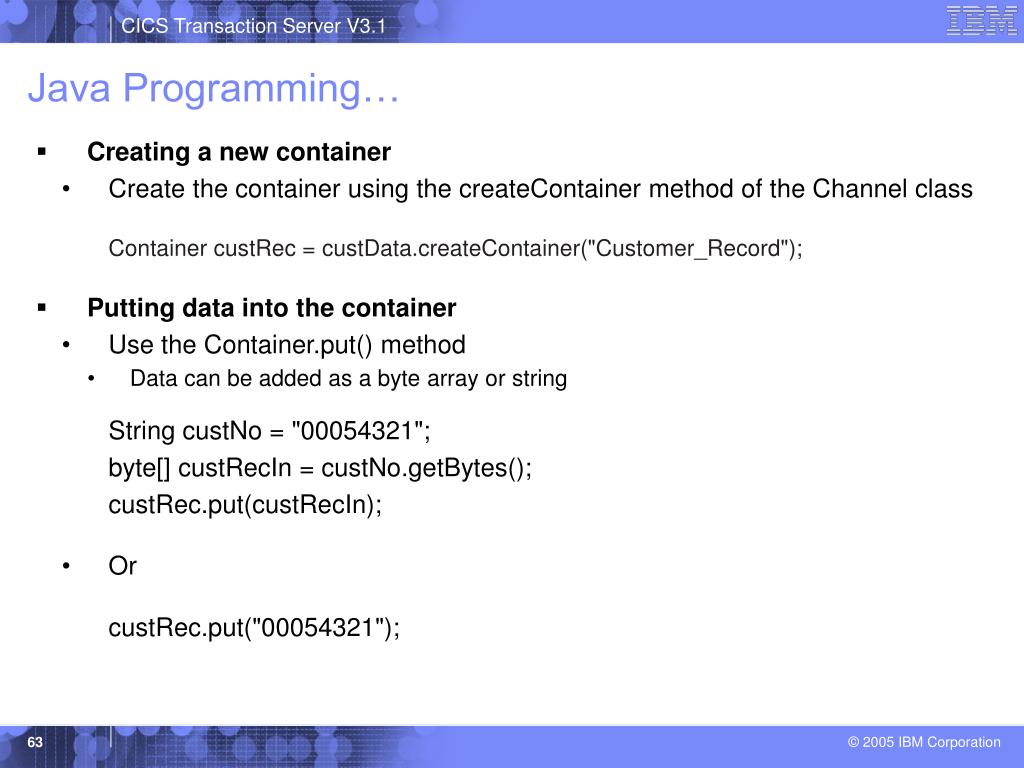Screen dimensions: 1024x768
Task: Click the 'CICS Transaction Server V3.1' header text
Action: pos(253,26)
